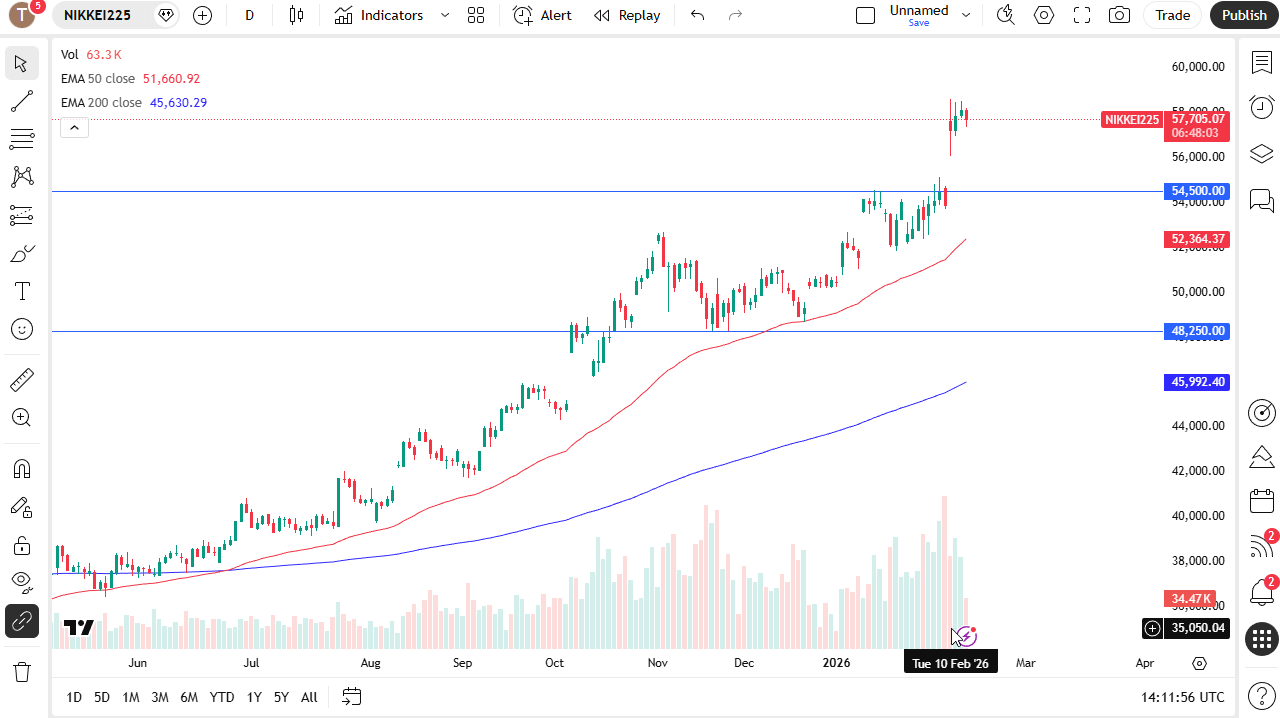1280x718 pixels.
Task: Open the Fibonacci retracement tools
Action: coord(22,139)
